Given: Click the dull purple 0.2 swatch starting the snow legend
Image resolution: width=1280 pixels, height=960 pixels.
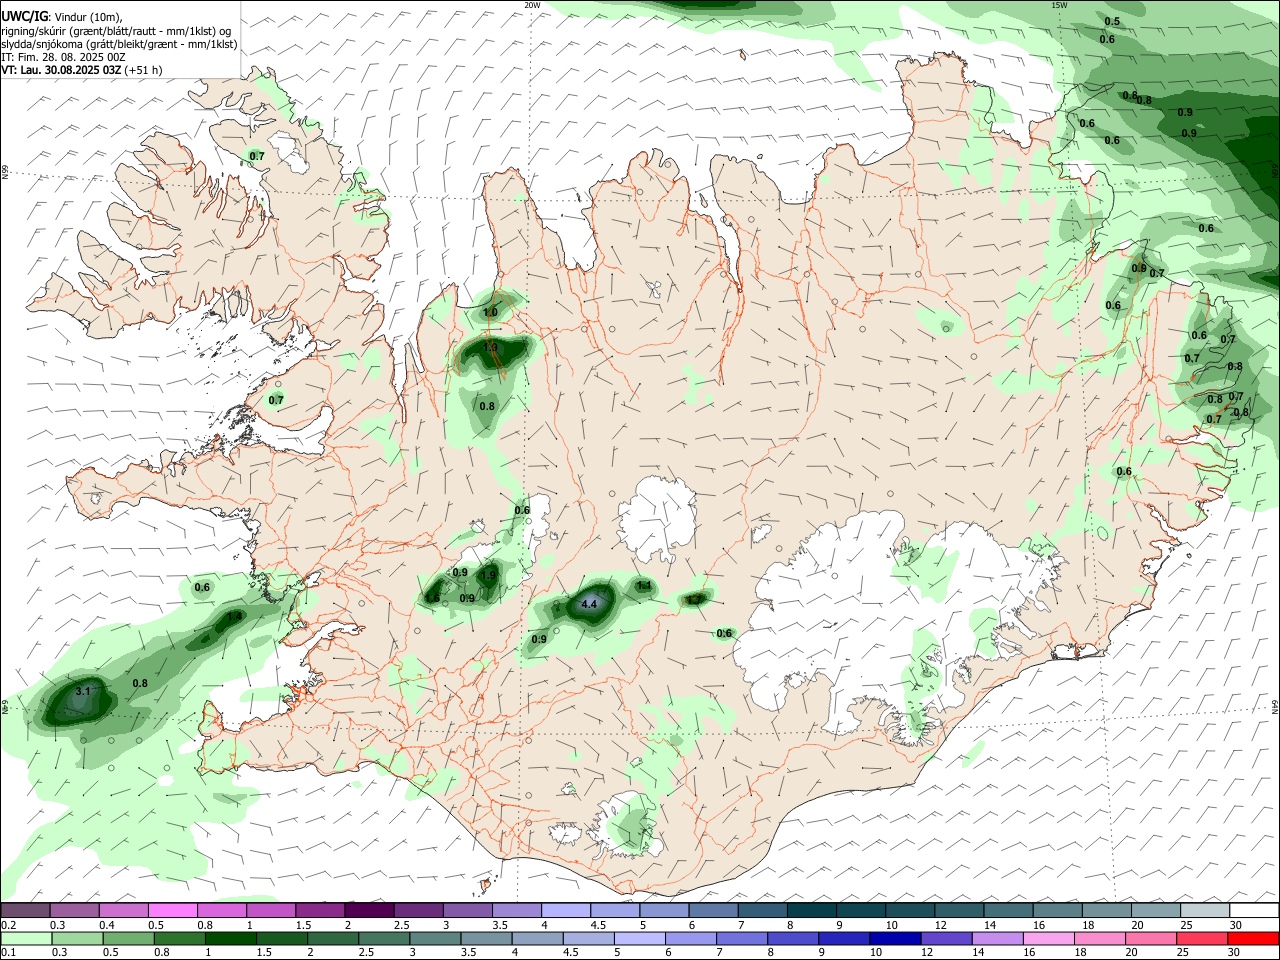Looking at the screenshot, I should tap(25, 911).
